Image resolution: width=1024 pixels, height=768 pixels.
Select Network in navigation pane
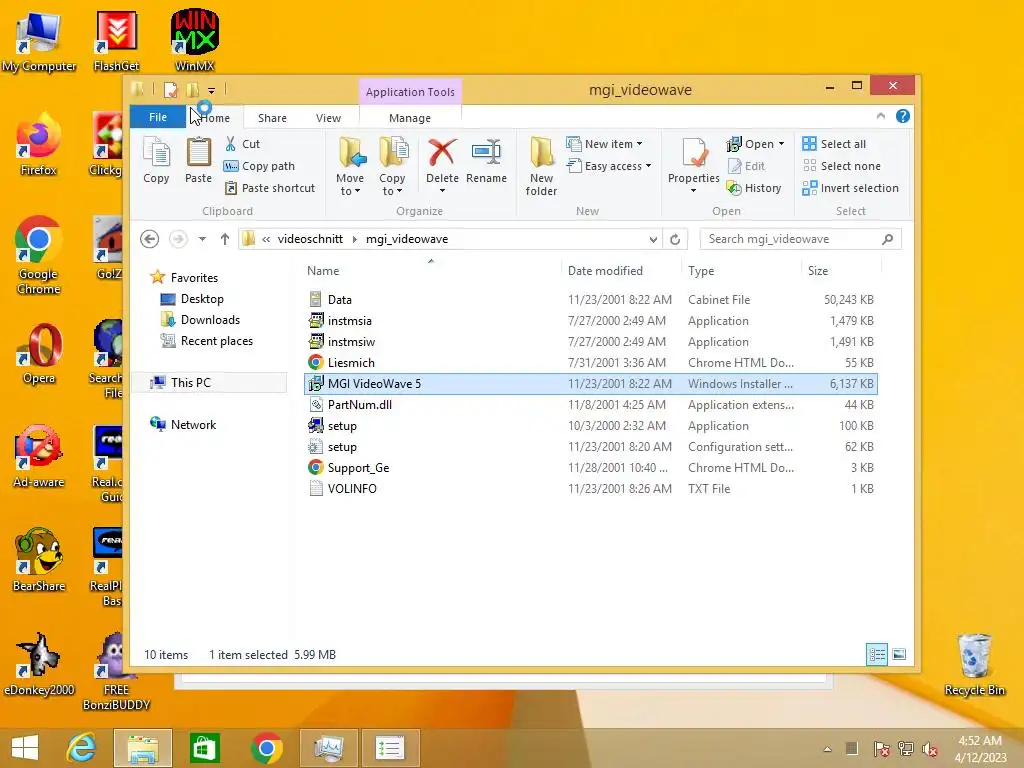[193, 424]
